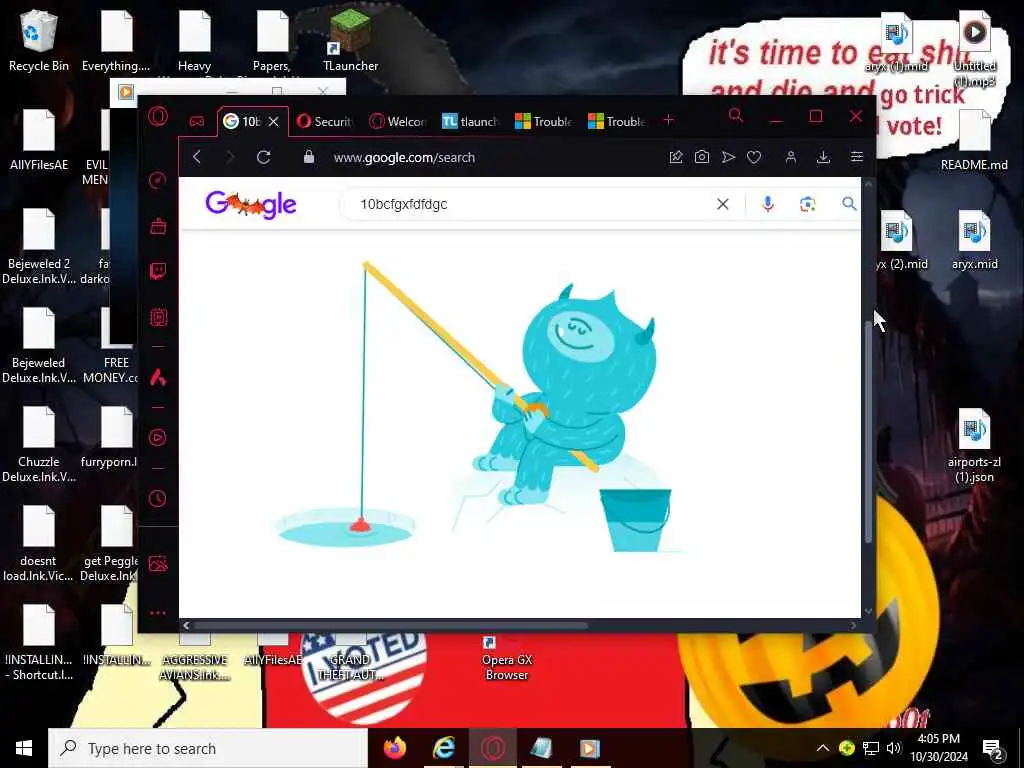Viewport: 1024px width, 768px height.
Task: Reload the Google search page
Action: [x=263, y=157]
